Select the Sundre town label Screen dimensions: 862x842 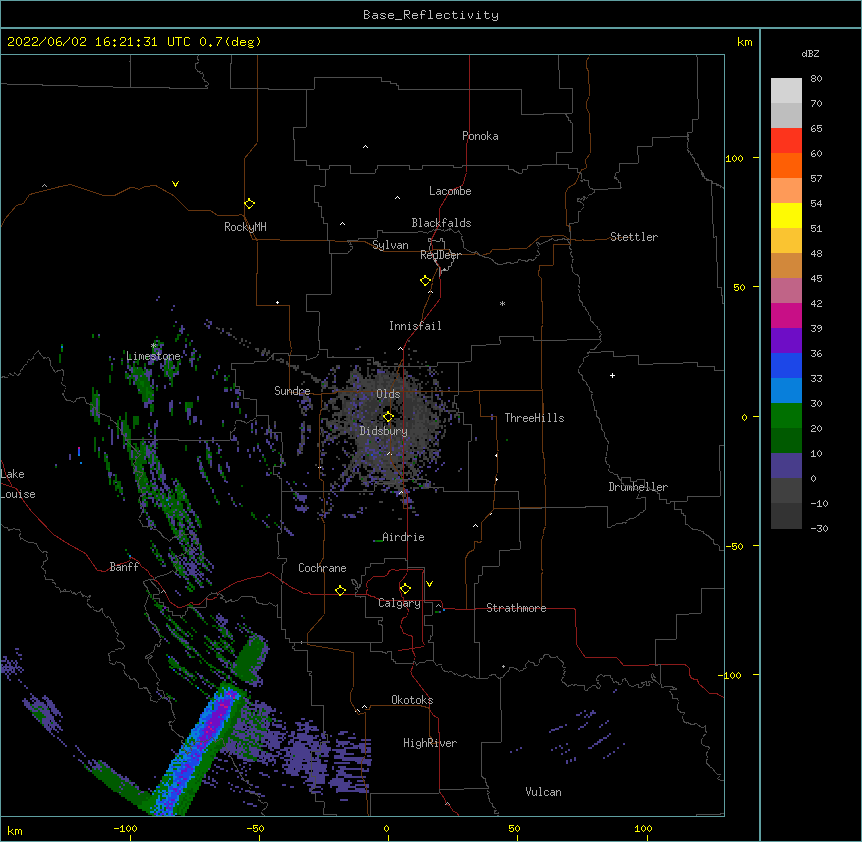point(292,391)
